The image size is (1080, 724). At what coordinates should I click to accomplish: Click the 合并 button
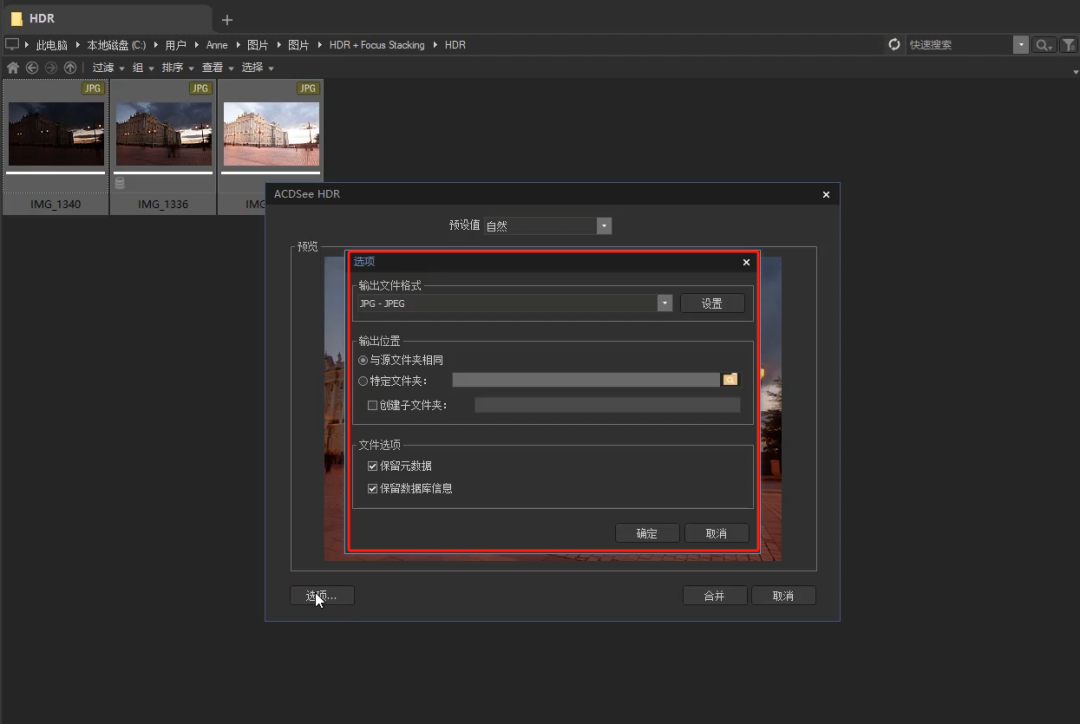point(714,596)
